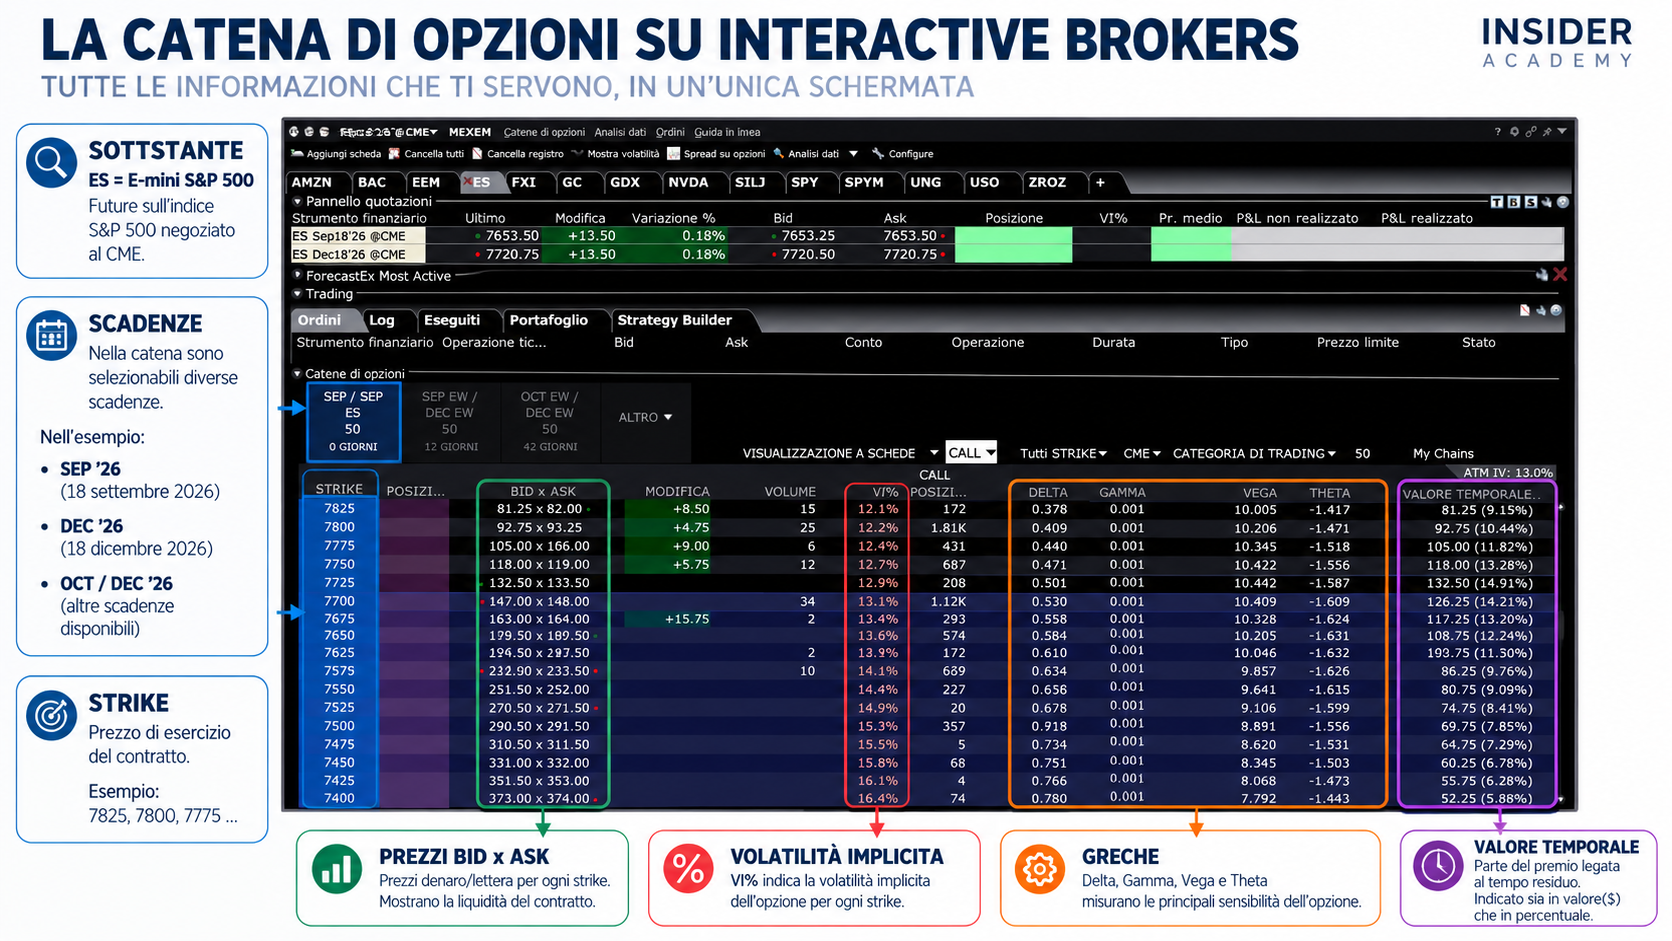The height and width of the screenshot is (941, 1672).
Task: Click Mostra volatilità in the toolbar
Action: tap(615, 154)
